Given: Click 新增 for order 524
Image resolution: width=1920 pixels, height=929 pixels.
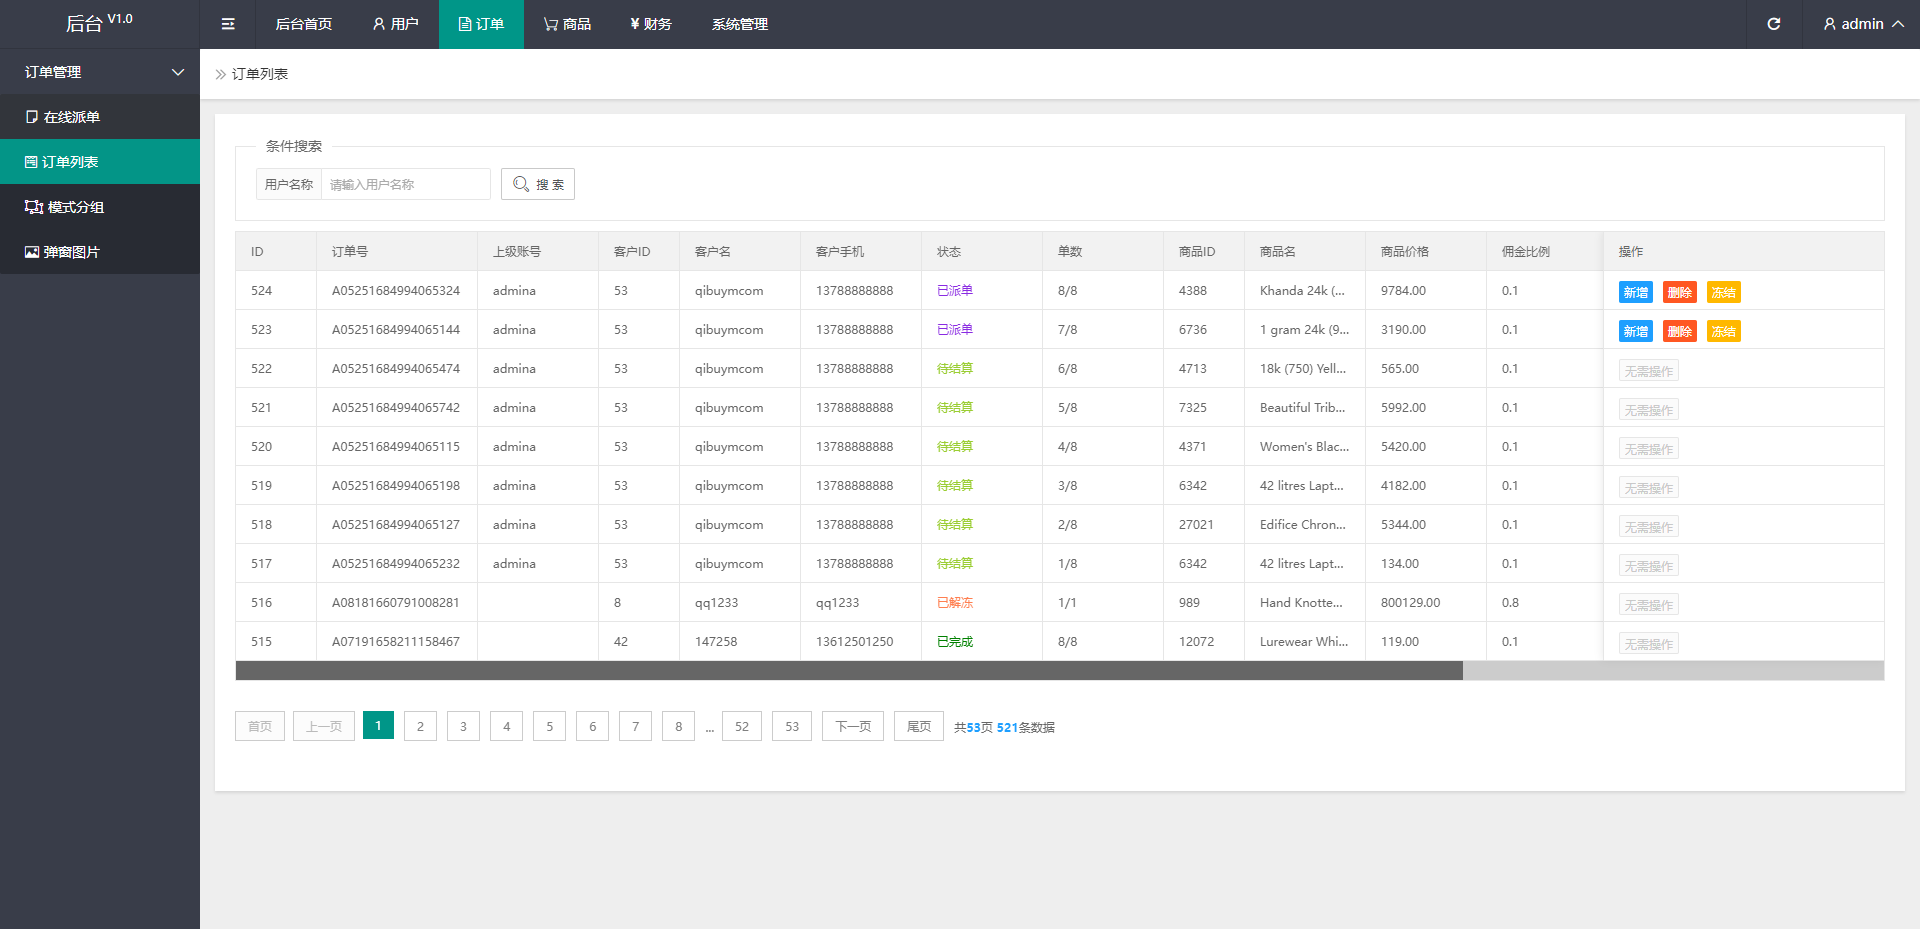Looking at the screenshot, I should [1635, 292].
